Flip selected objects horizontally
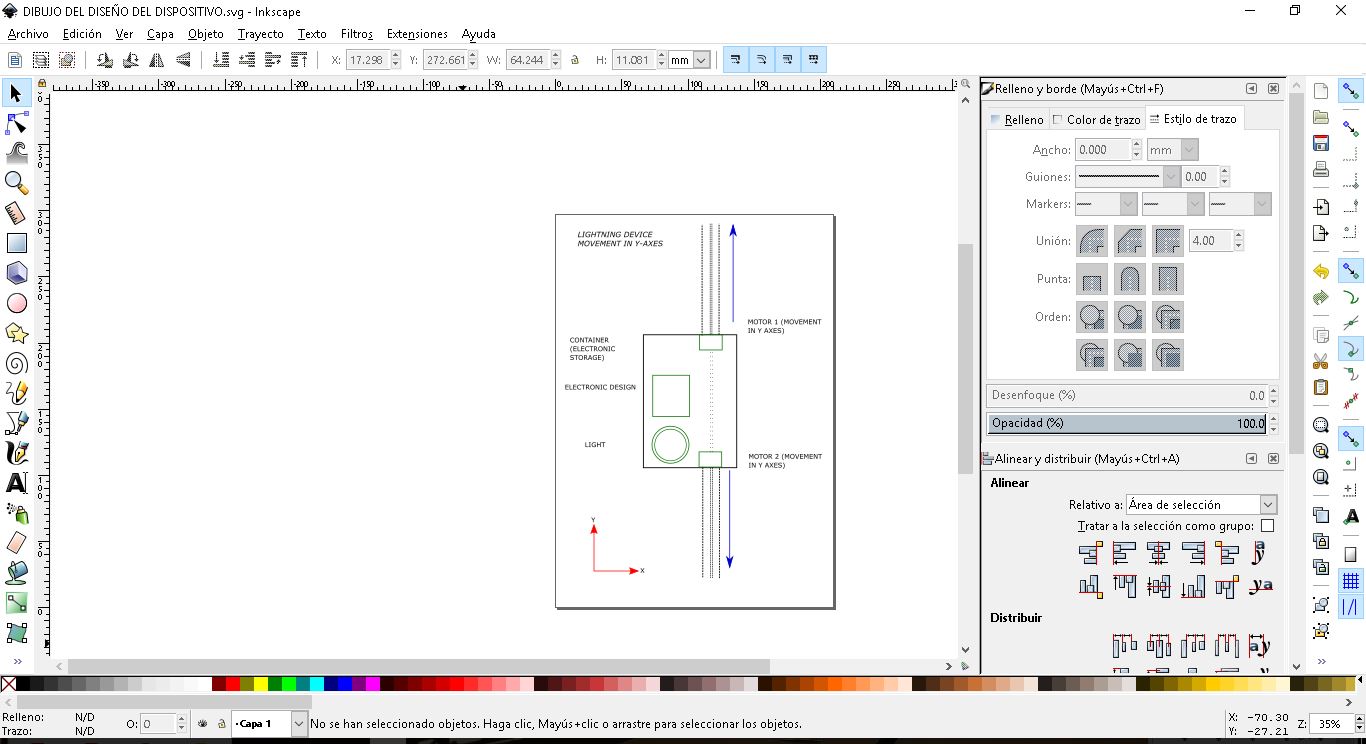Image resolution: width=1366 pixels, height=744 pixels. [x=156, y=60]
